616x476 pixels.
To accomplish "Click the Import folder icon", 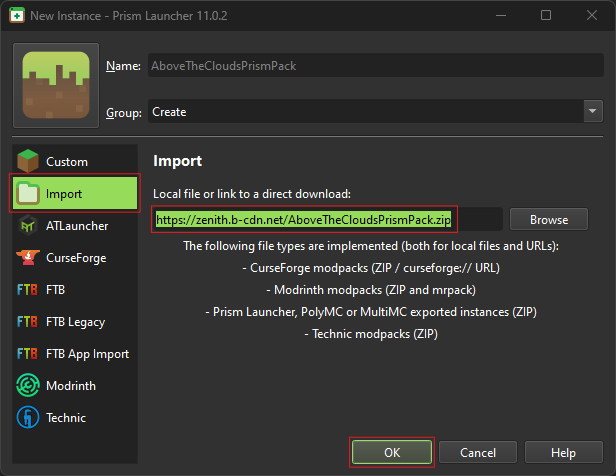I will click(x=28, y=194).
